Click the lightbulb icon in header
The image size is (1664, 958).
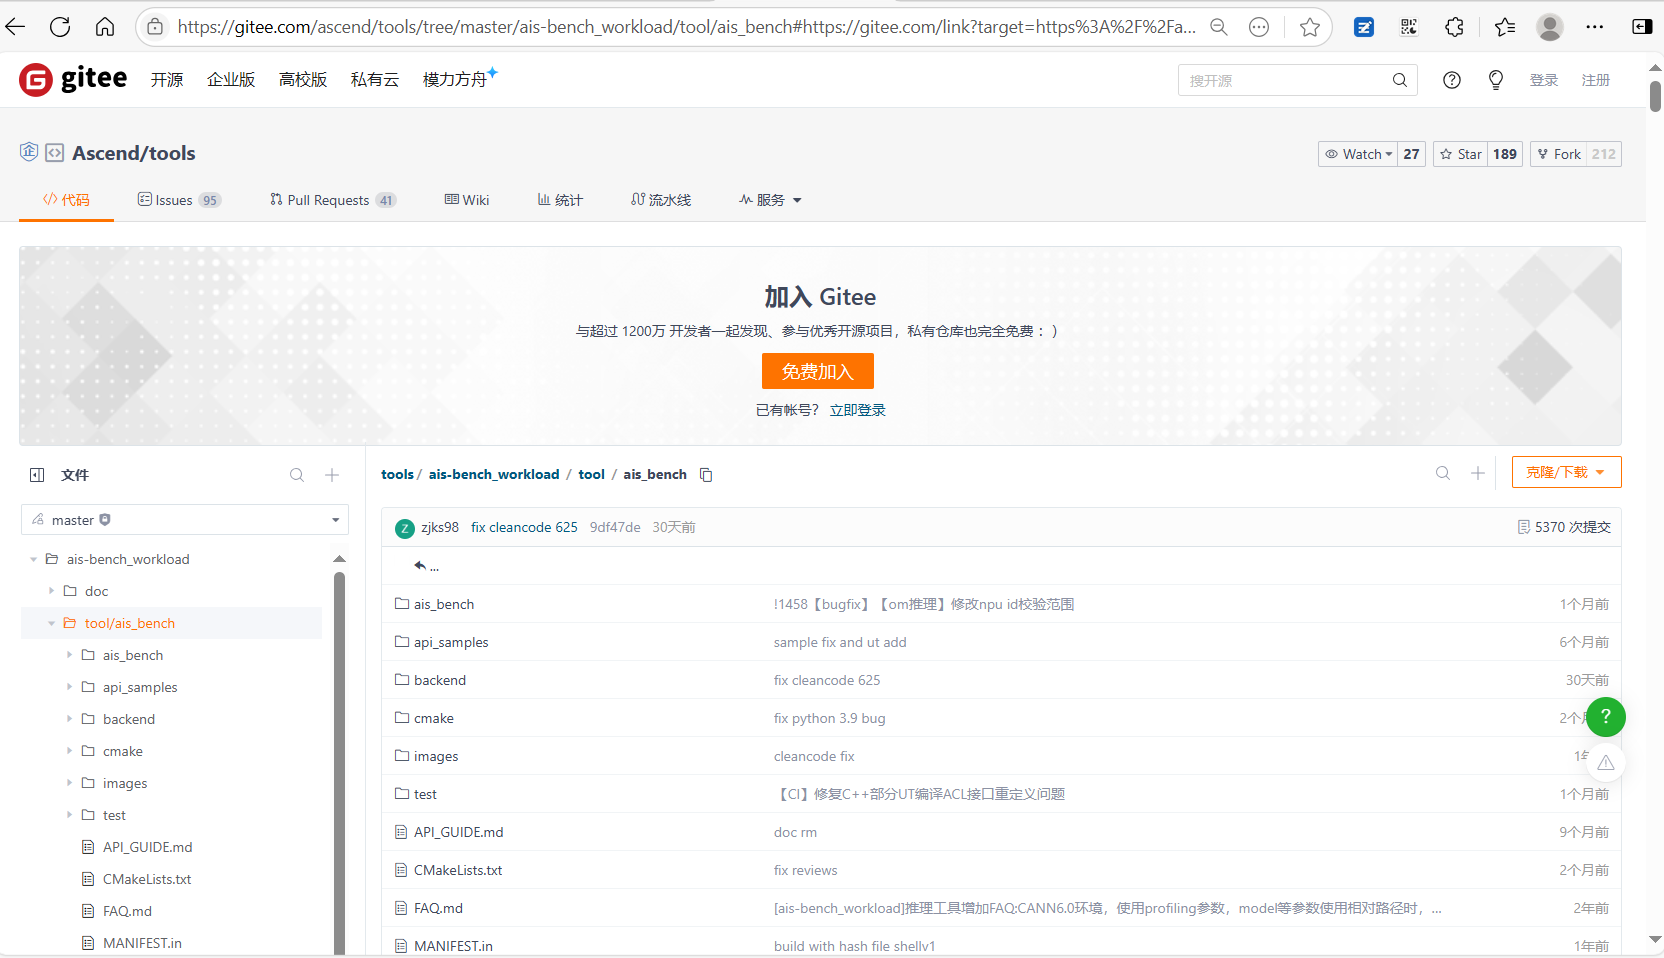pos(1495,80)
